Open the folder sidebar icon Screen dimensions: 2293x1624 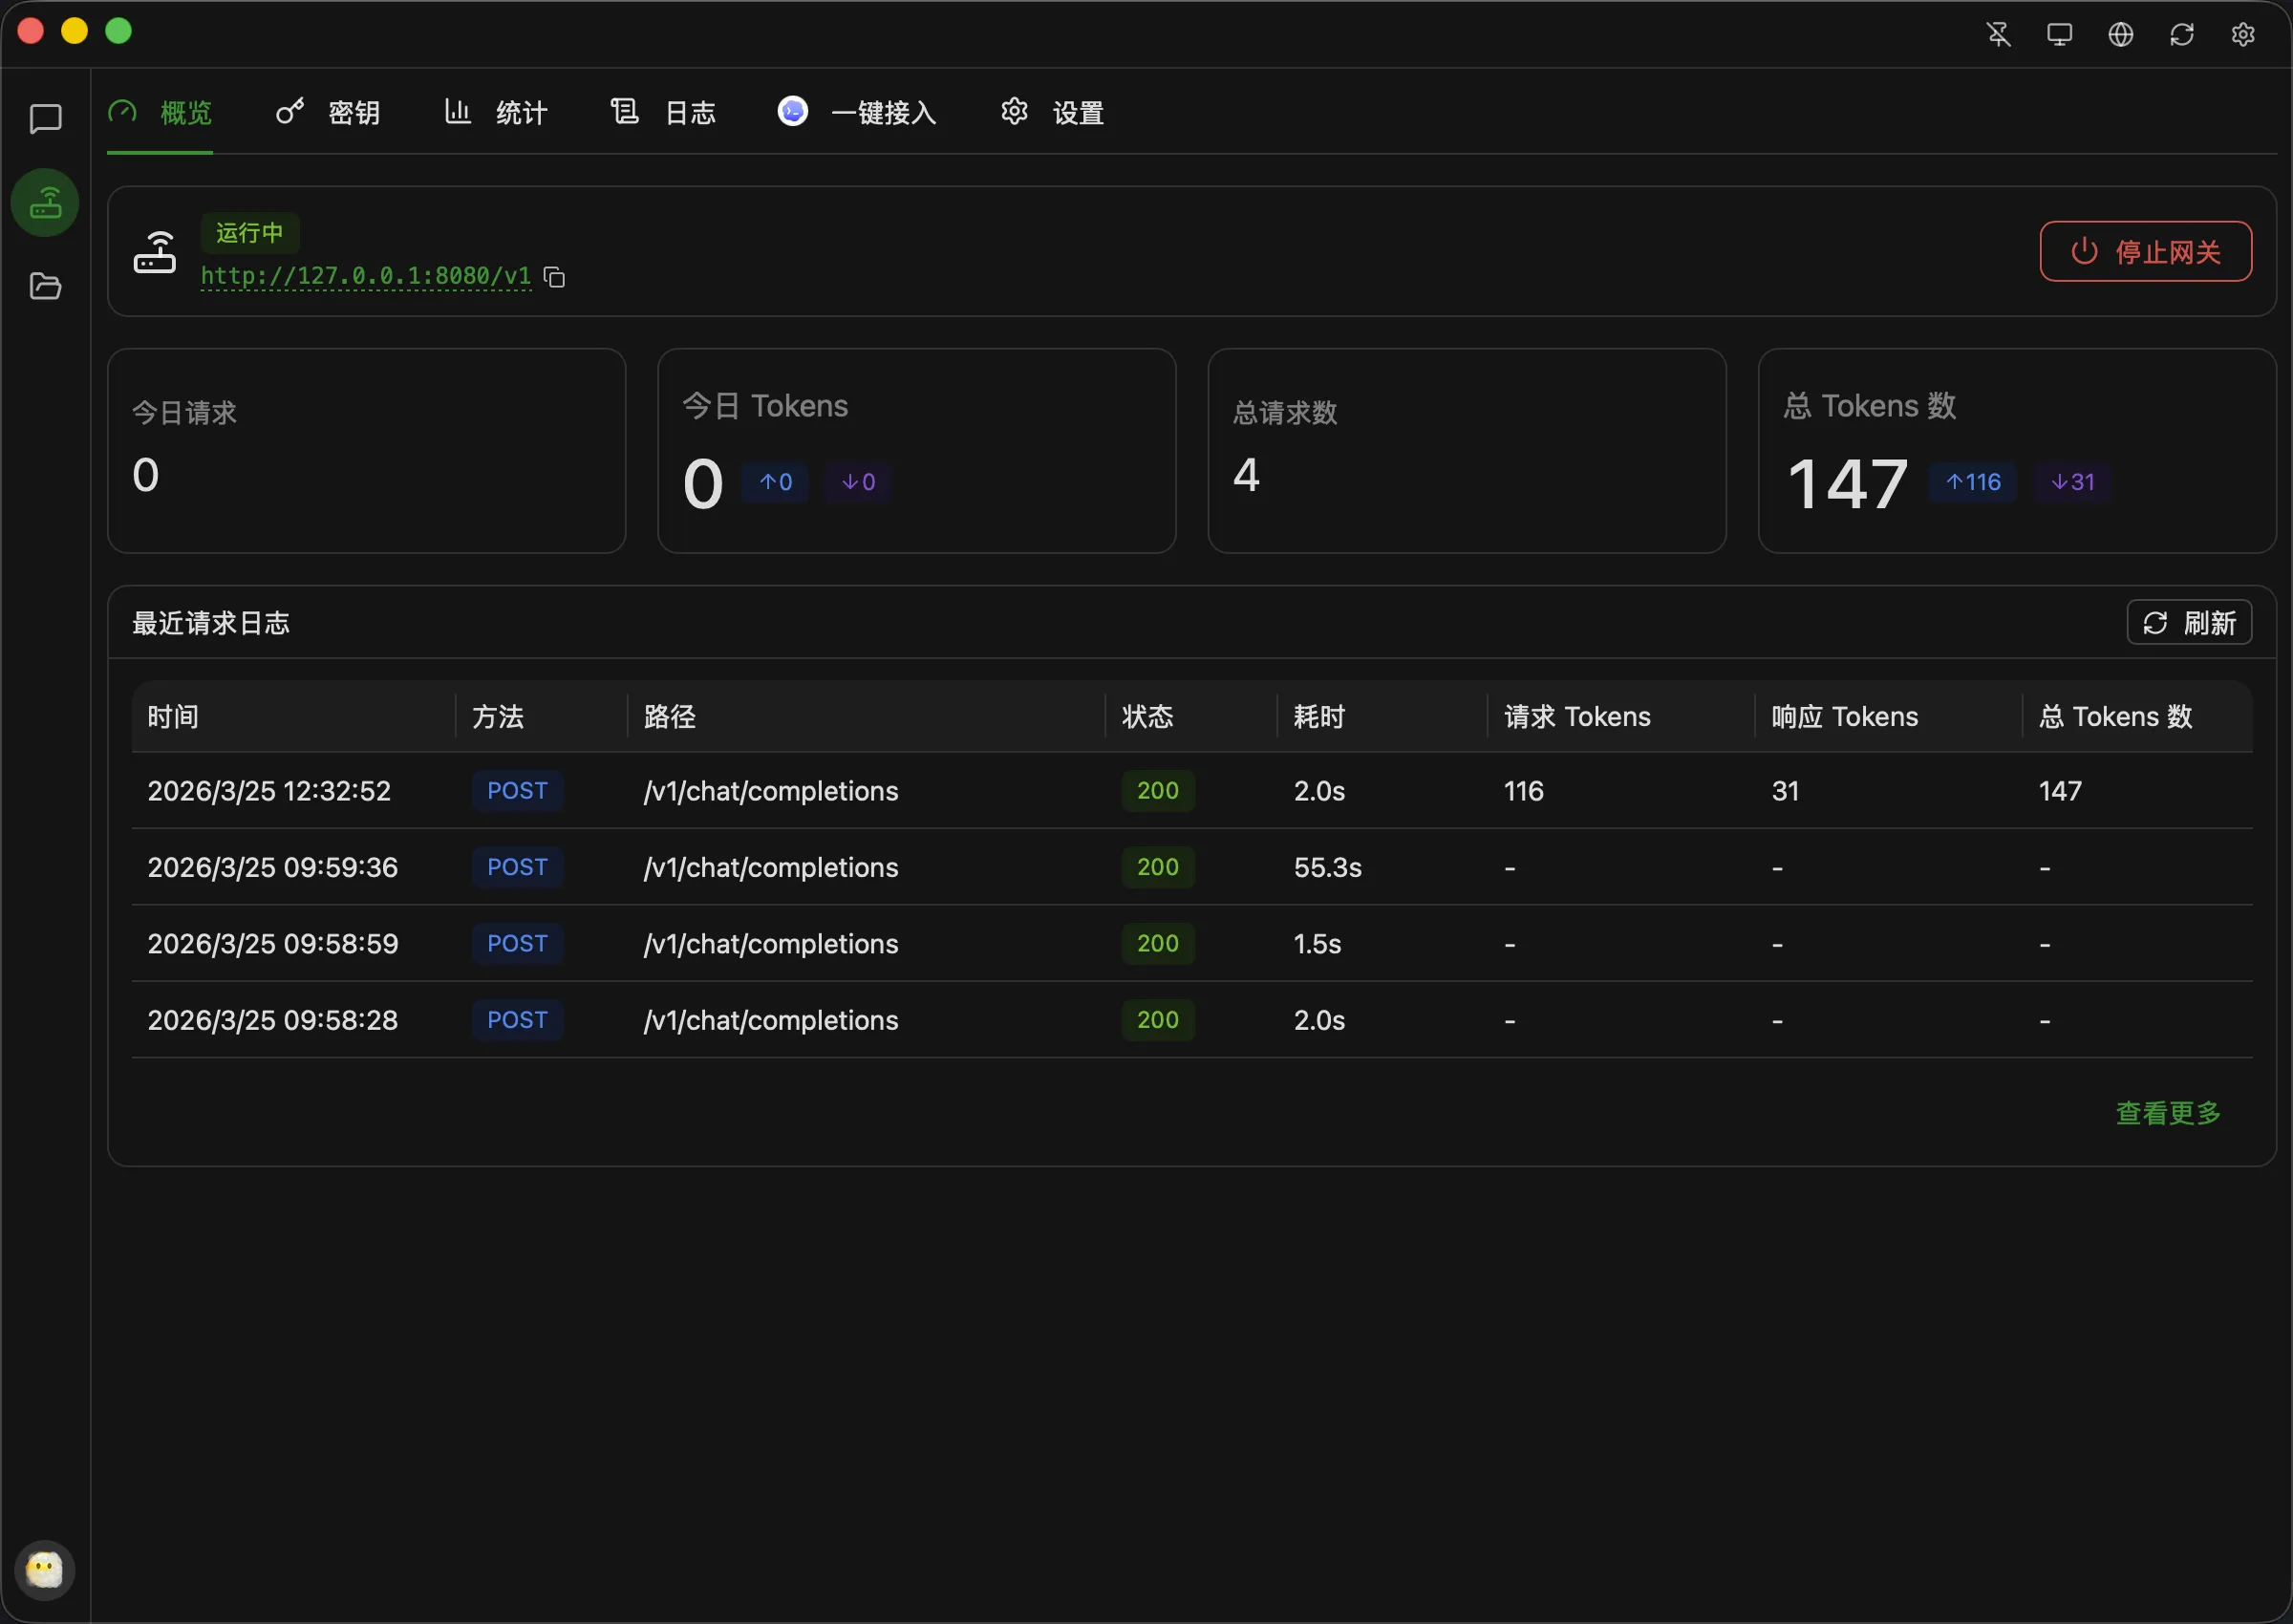[45, 287]
